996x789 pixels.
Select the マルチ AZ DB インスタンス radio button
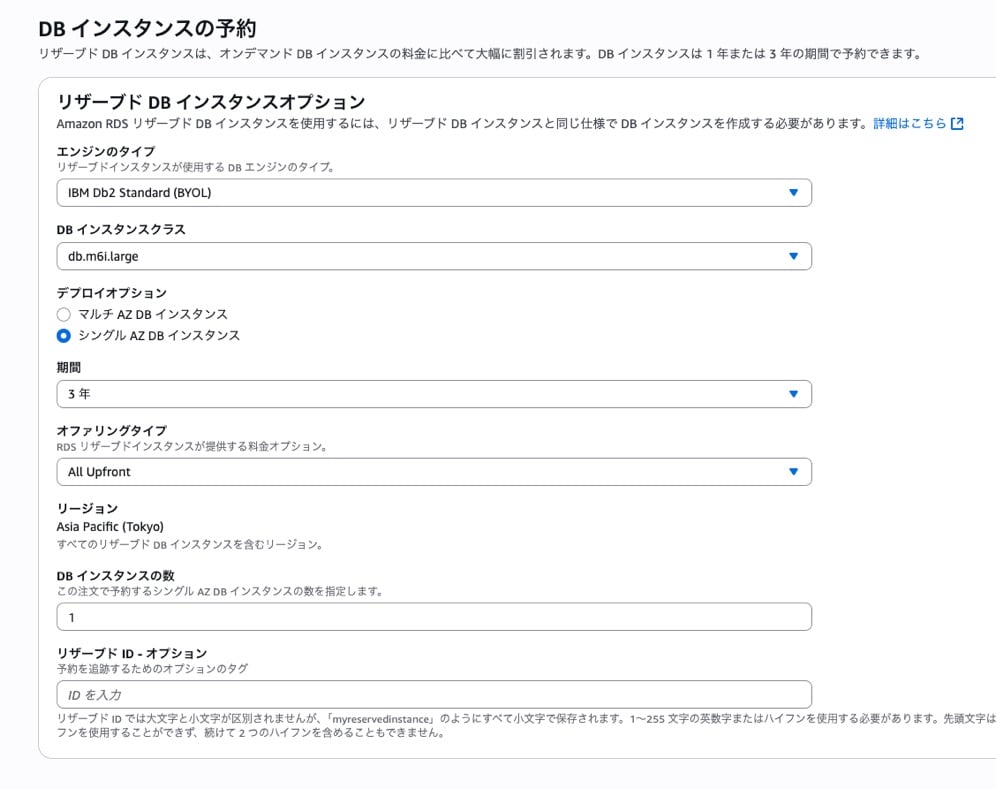tap(64, 314)
